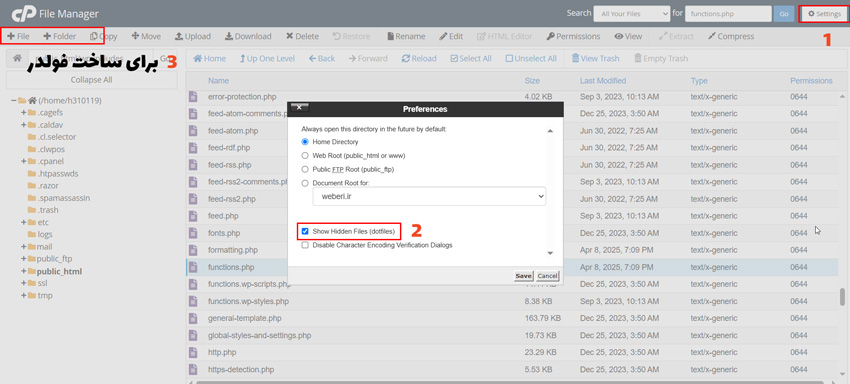Click Reload in navigation bar
The image size is (850, 384).
tap(419, 58)
